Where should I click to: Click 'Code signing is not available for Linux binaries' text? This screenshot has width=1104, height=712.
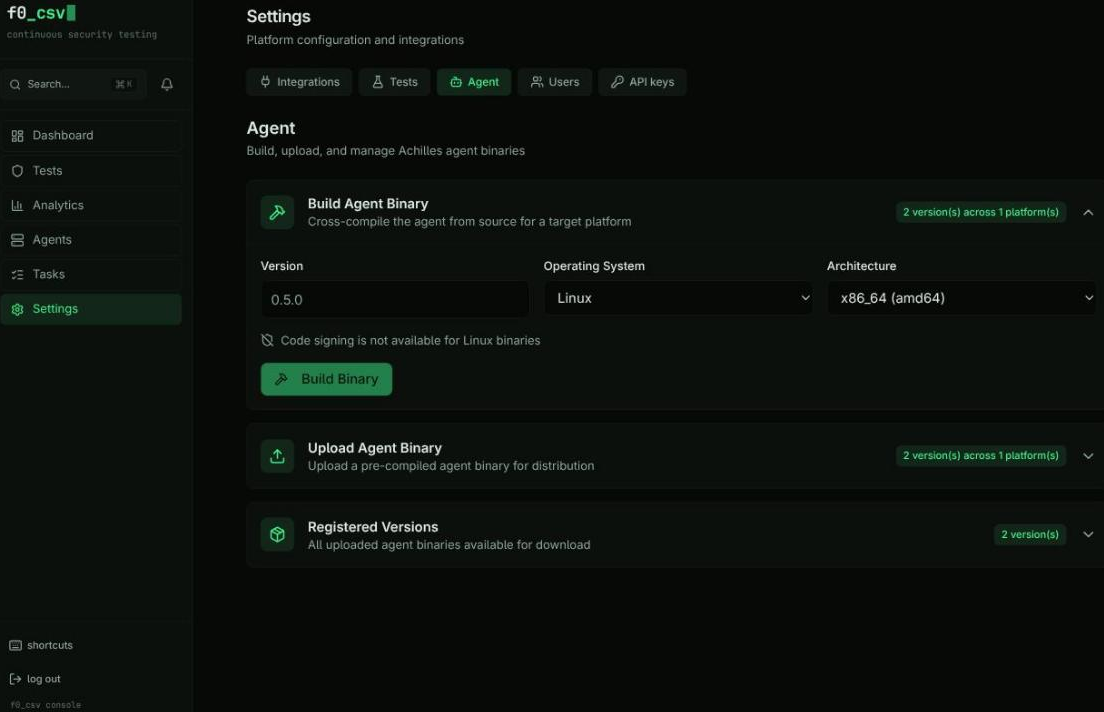tap(410, 340)
